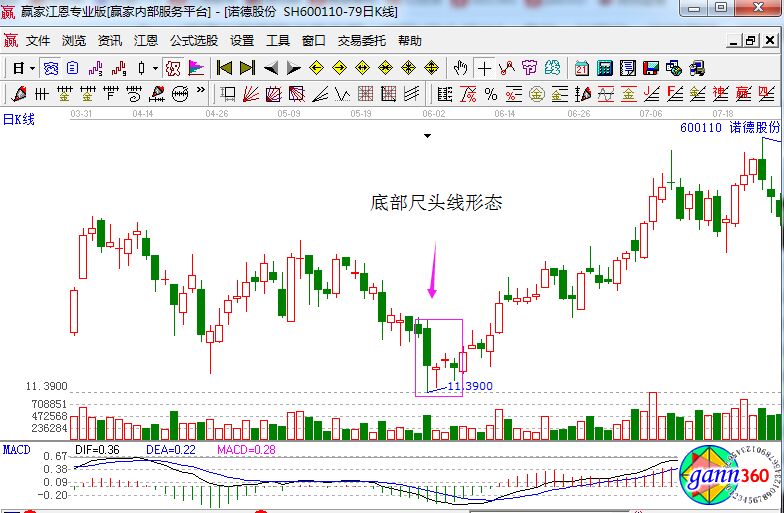784x513 pixels.
Task: Click the red floppy disk save icon
Action: click(651, 68)
